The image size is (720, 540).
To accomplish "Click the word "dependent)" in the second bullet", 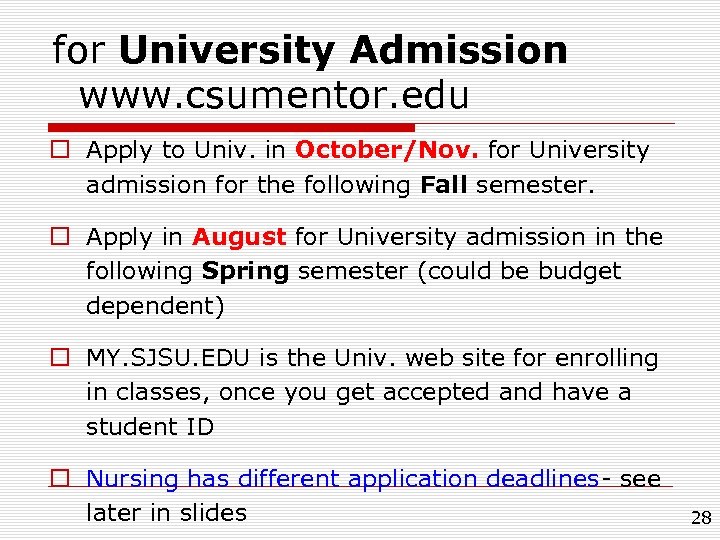I will click(155, 306).
